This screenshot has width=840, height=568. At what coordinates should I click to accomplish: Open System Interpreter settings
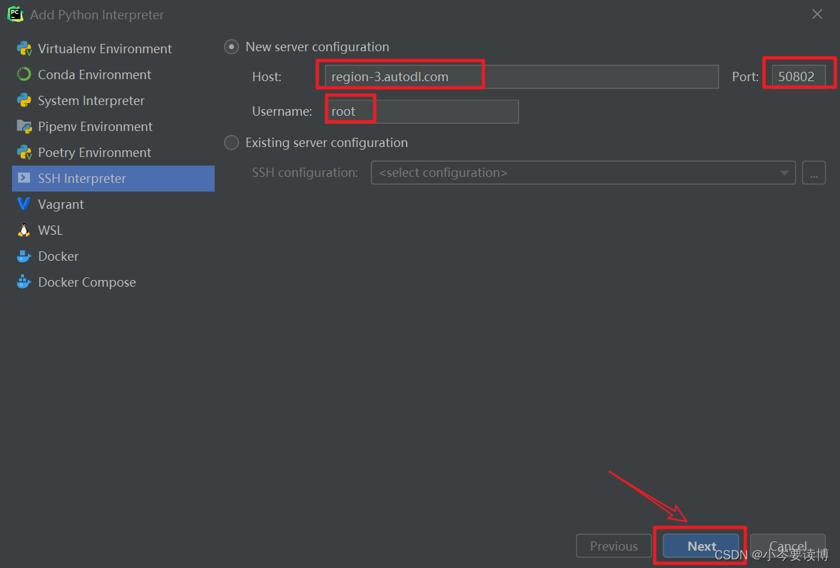click(x=113, y=100)
